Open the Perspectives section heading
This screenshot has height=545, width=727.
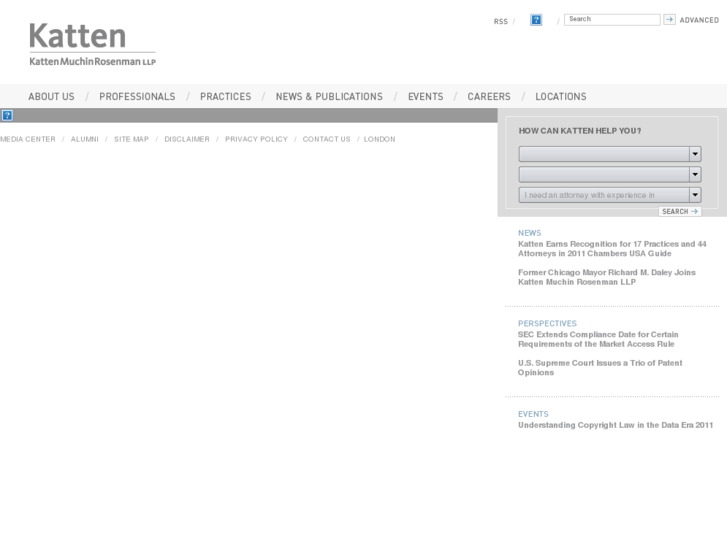tap(547, 323)
